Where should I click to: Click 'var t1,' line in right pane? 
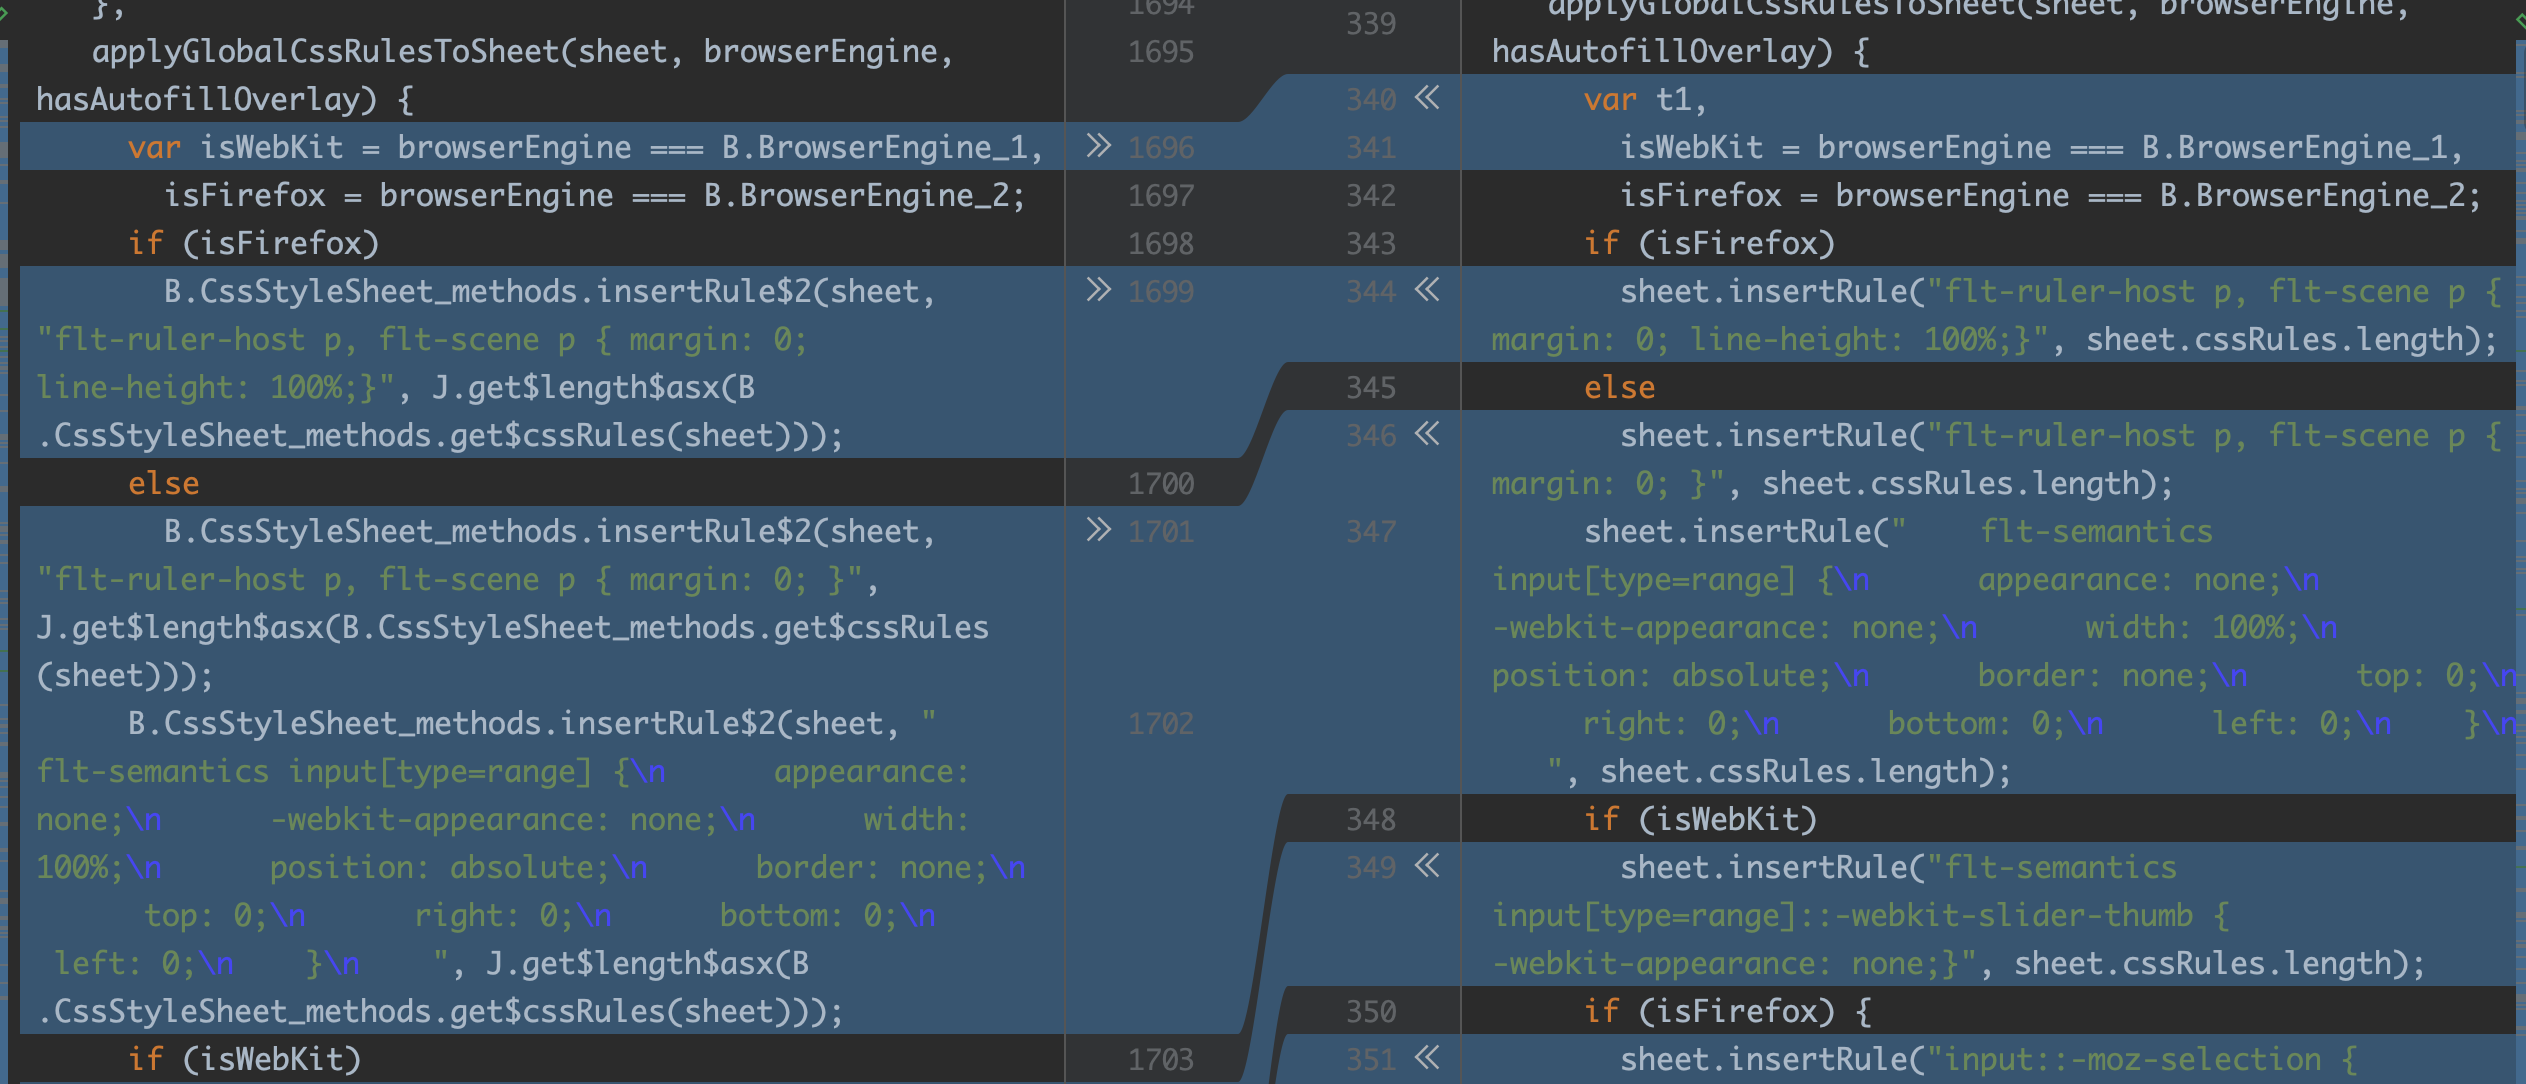click(1644, 100)
